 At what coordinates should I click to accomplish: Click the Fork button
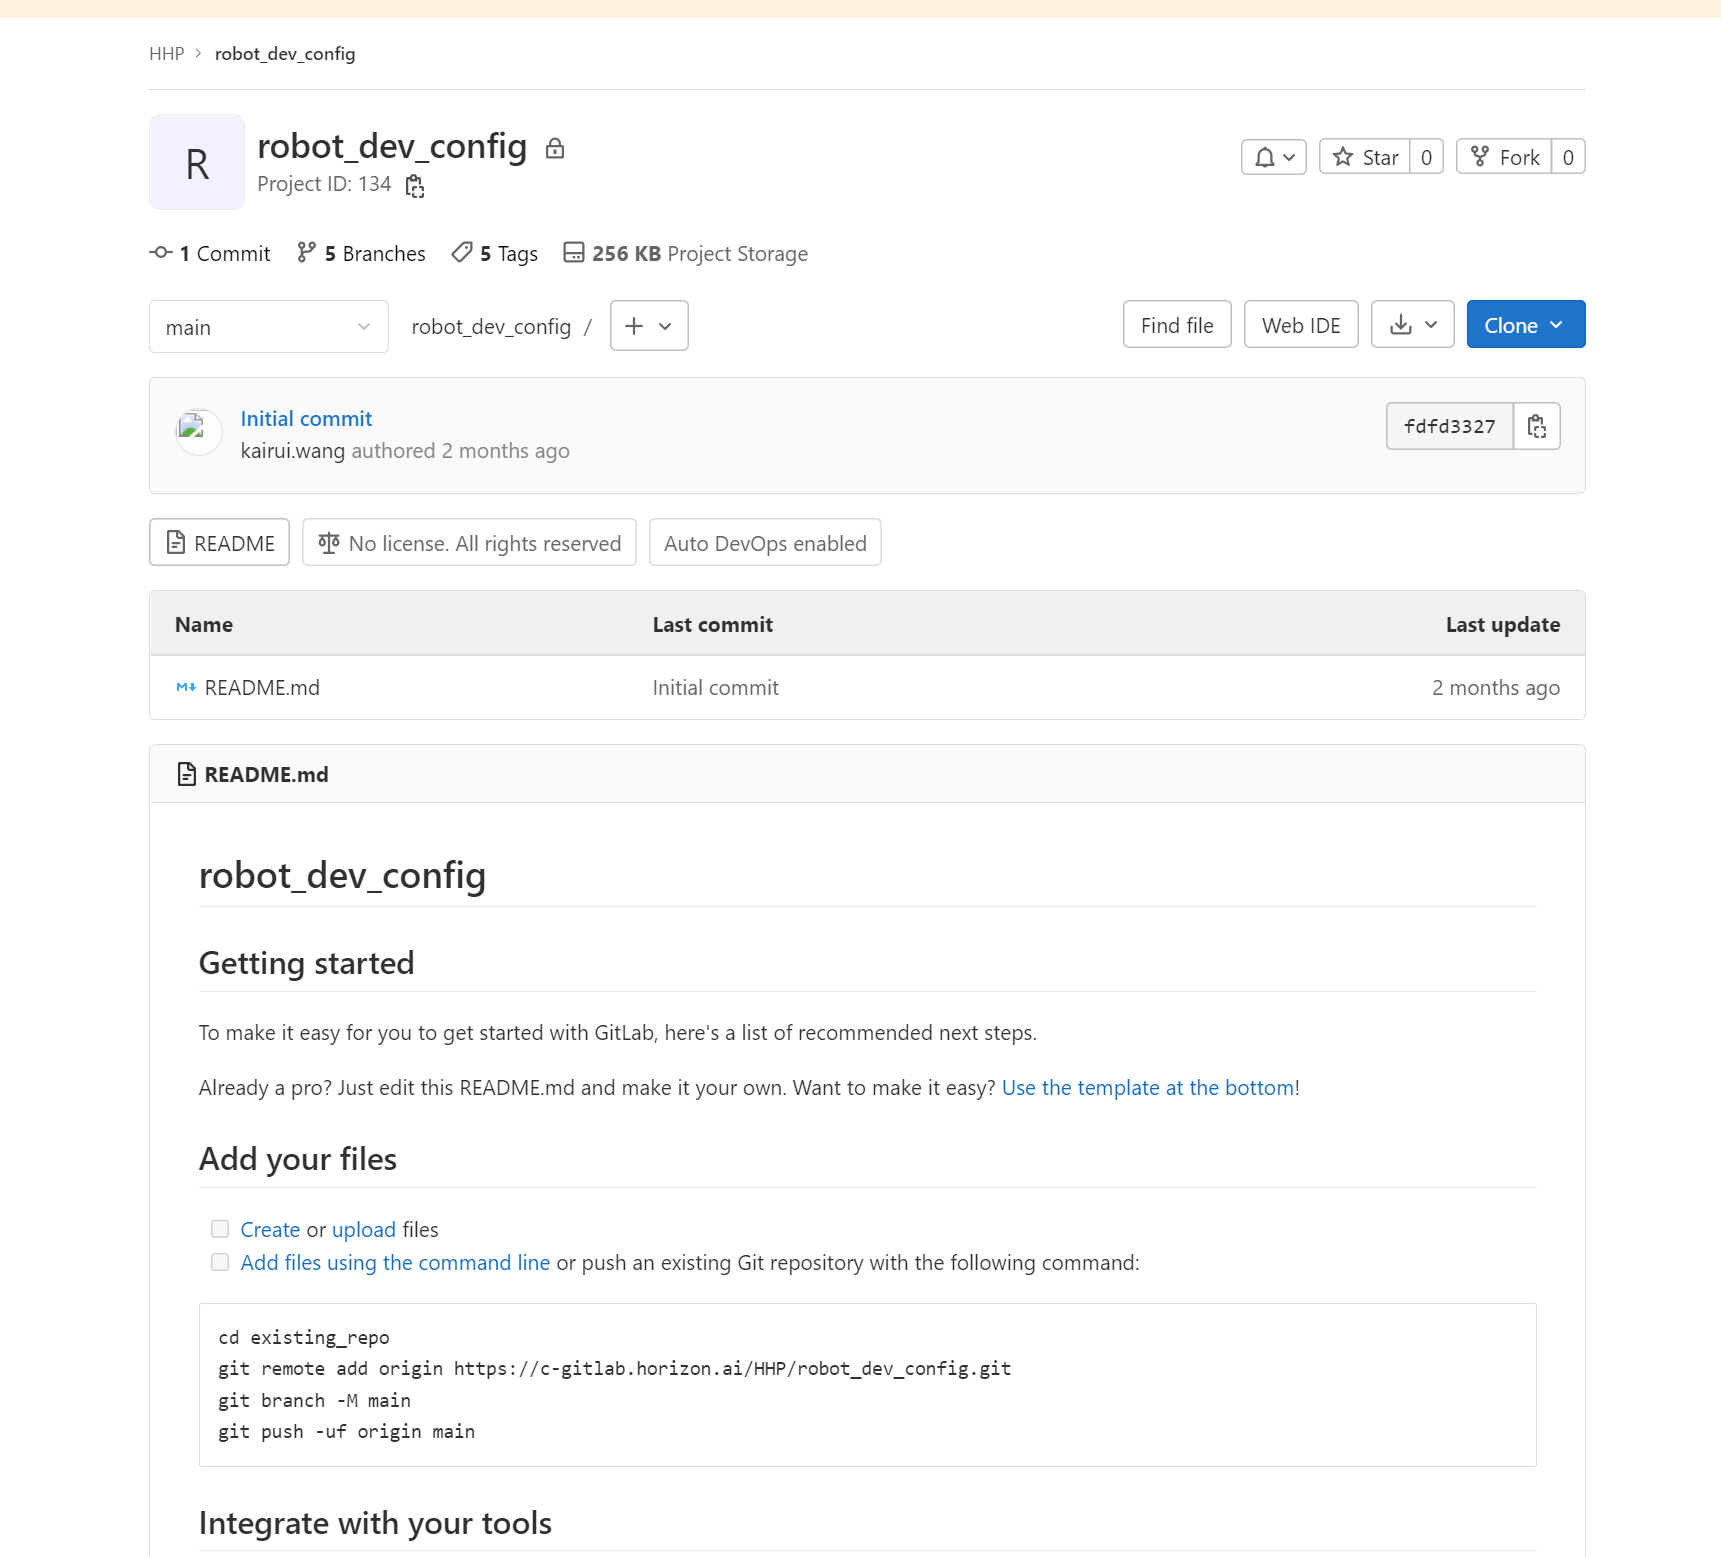1504,157
